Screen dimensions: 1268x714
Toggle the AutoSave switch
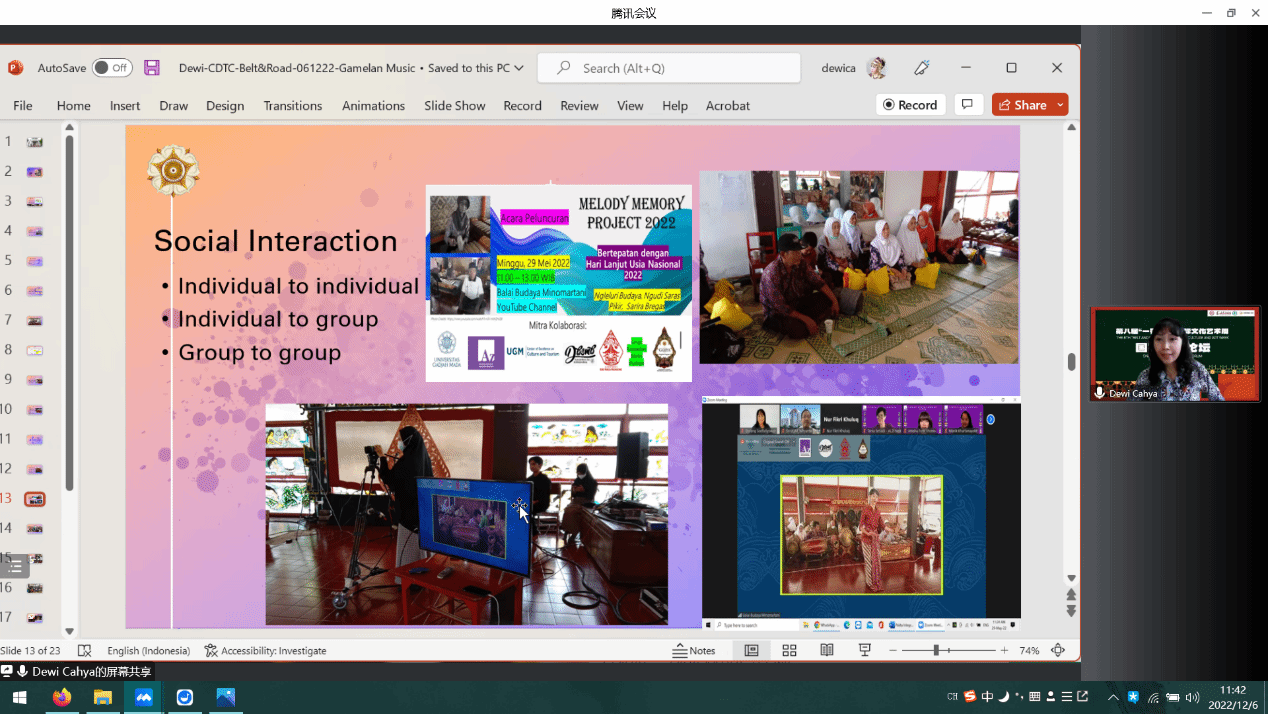click(112, 68)
